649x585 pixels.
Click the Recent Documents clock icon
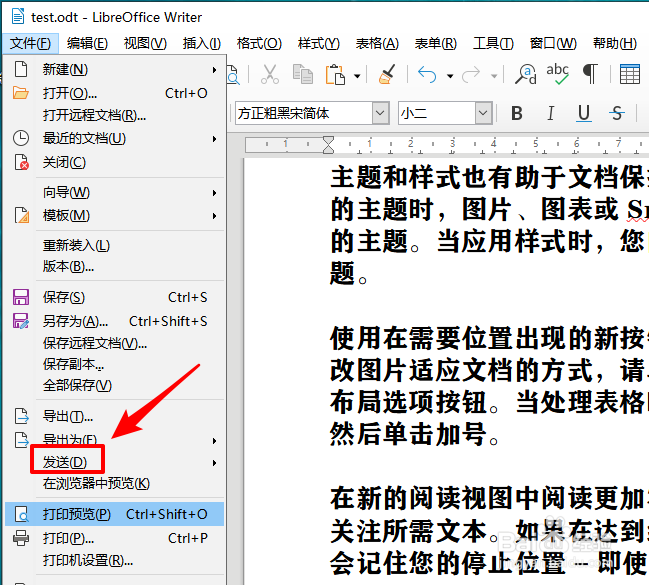21,138
